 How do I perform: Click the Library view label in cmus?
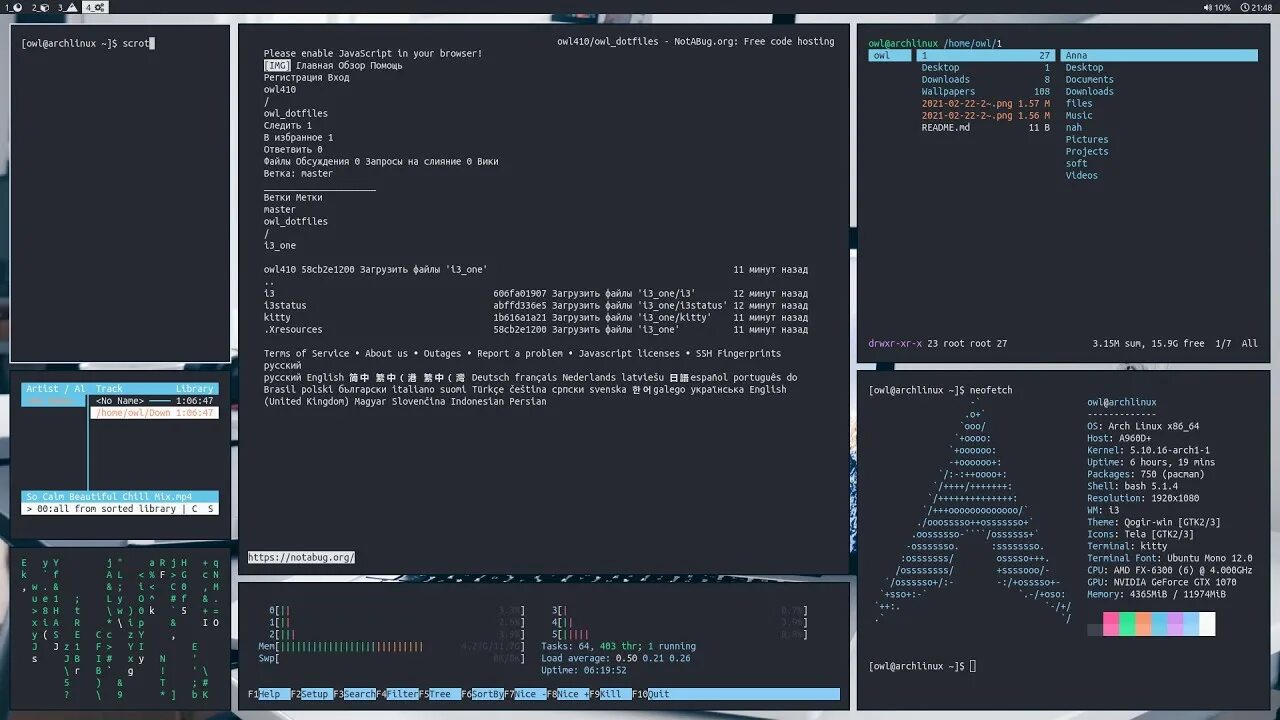point(194,389)
